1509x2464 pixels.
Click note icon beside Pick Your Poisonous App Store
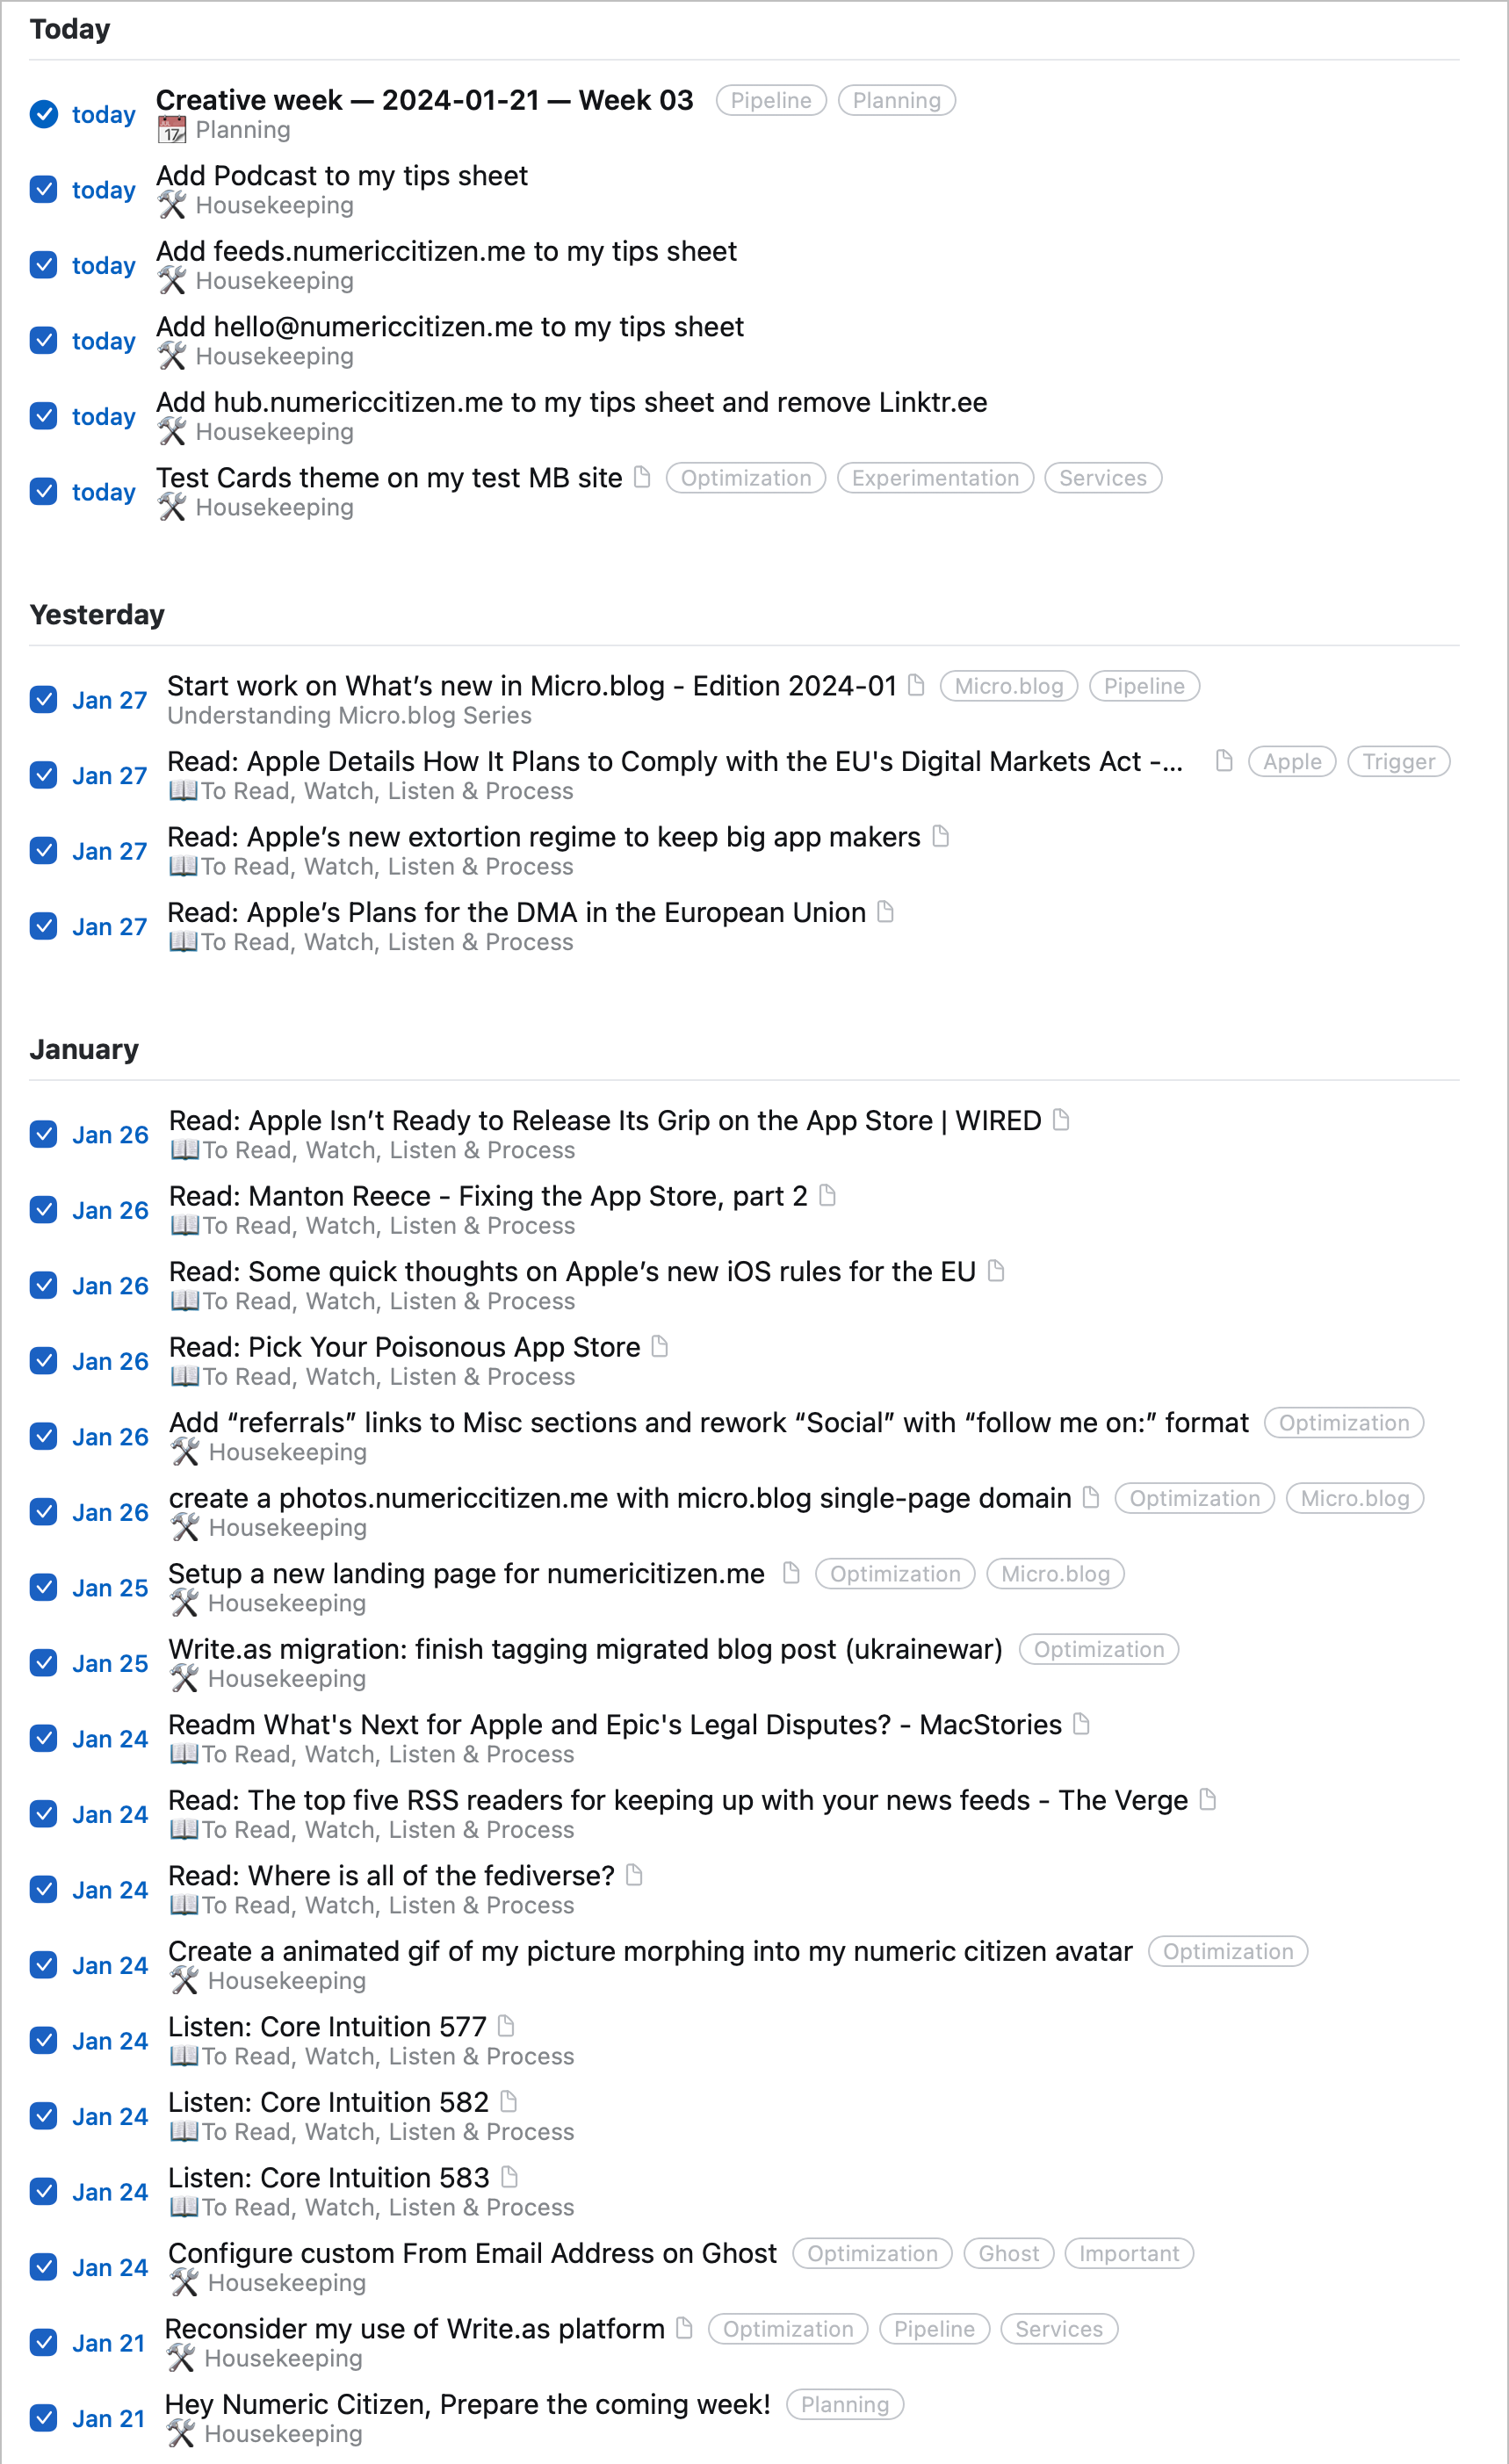point(659,1346)
